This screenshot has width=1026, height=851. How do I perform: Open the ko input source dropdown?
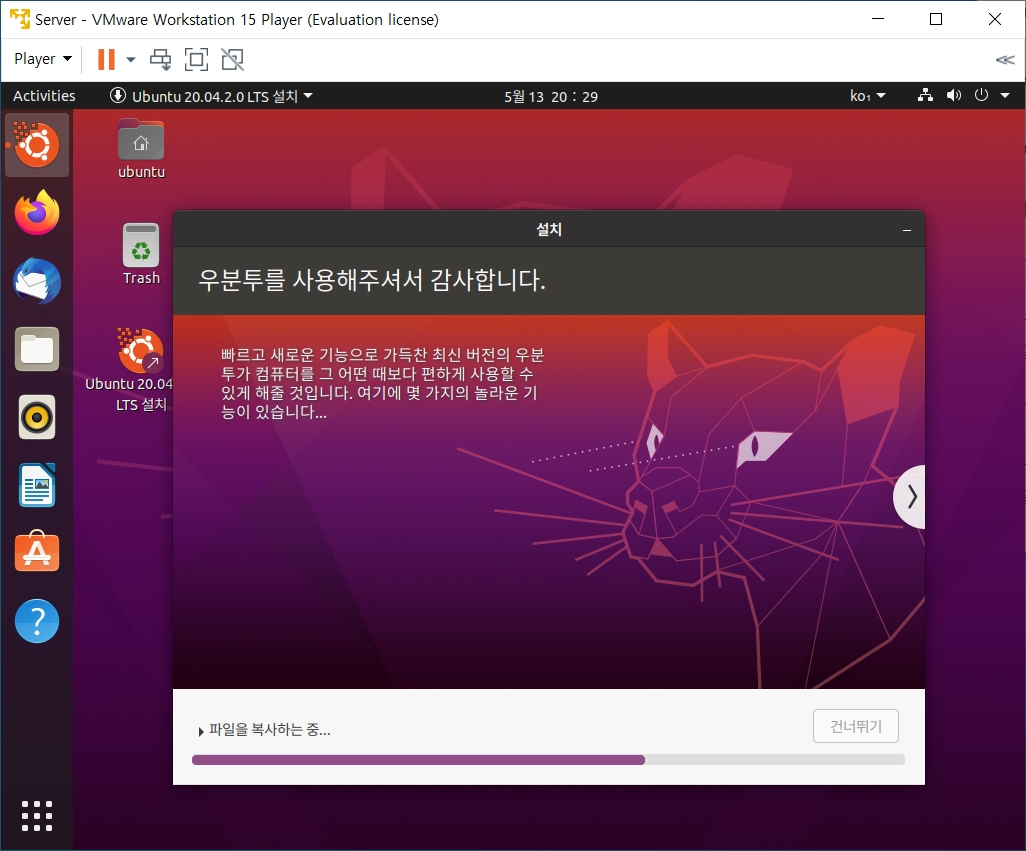tap(868, 96)
